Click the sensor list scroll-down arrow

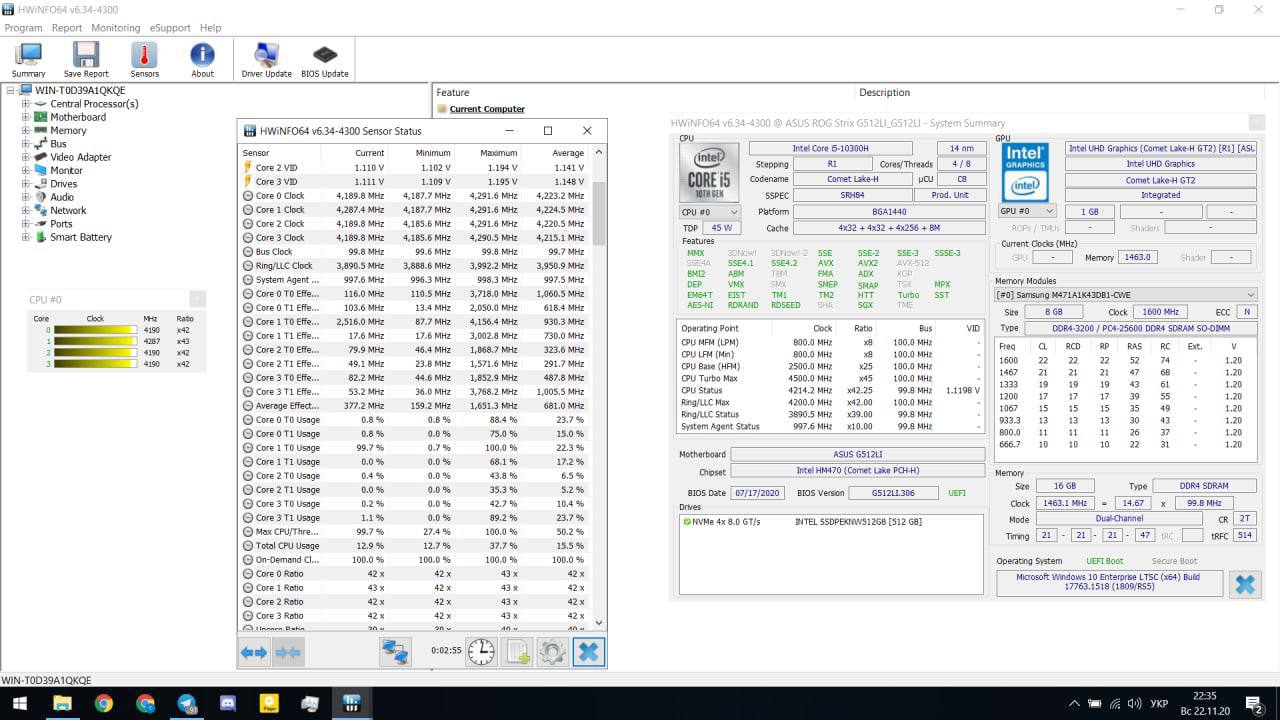pyautogui.click(x=599, y=622)
